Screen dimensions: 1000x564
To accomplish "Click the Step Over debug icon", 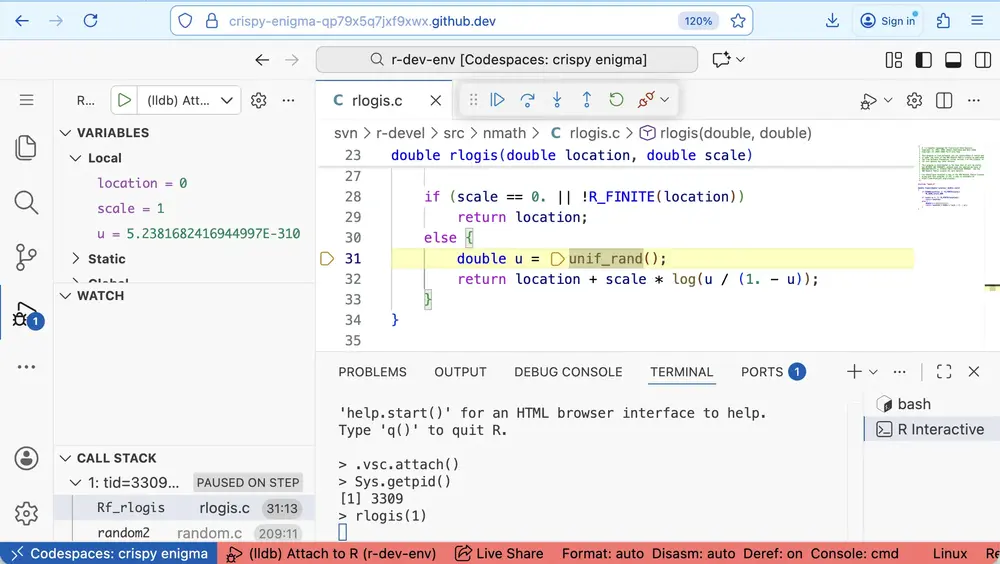I will click(x=527, y=100).
